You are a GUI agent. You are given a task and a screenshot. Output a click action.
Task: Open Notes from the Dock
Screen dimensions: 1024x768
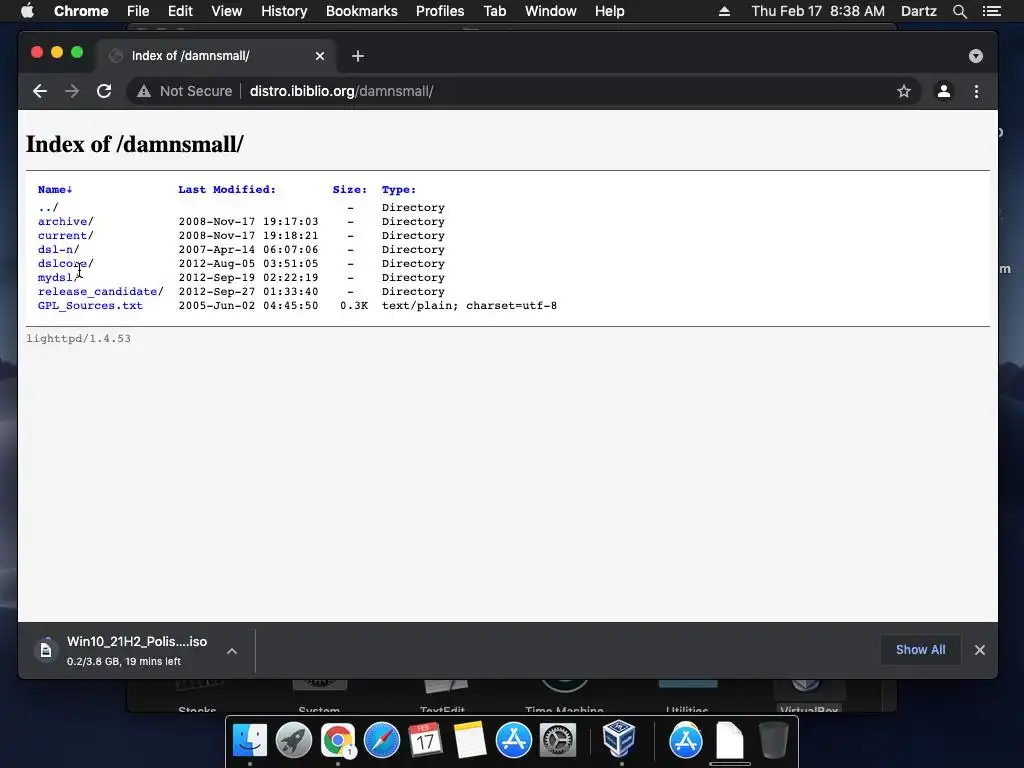pos(470,740)
